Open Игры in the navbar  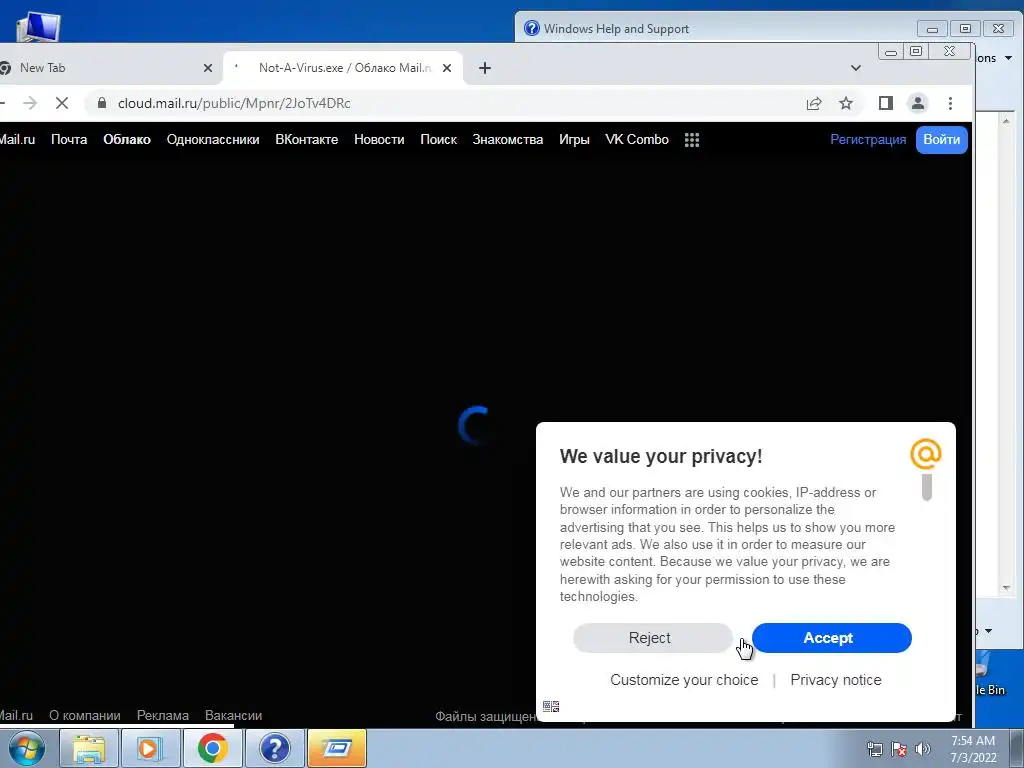point(574,140)
